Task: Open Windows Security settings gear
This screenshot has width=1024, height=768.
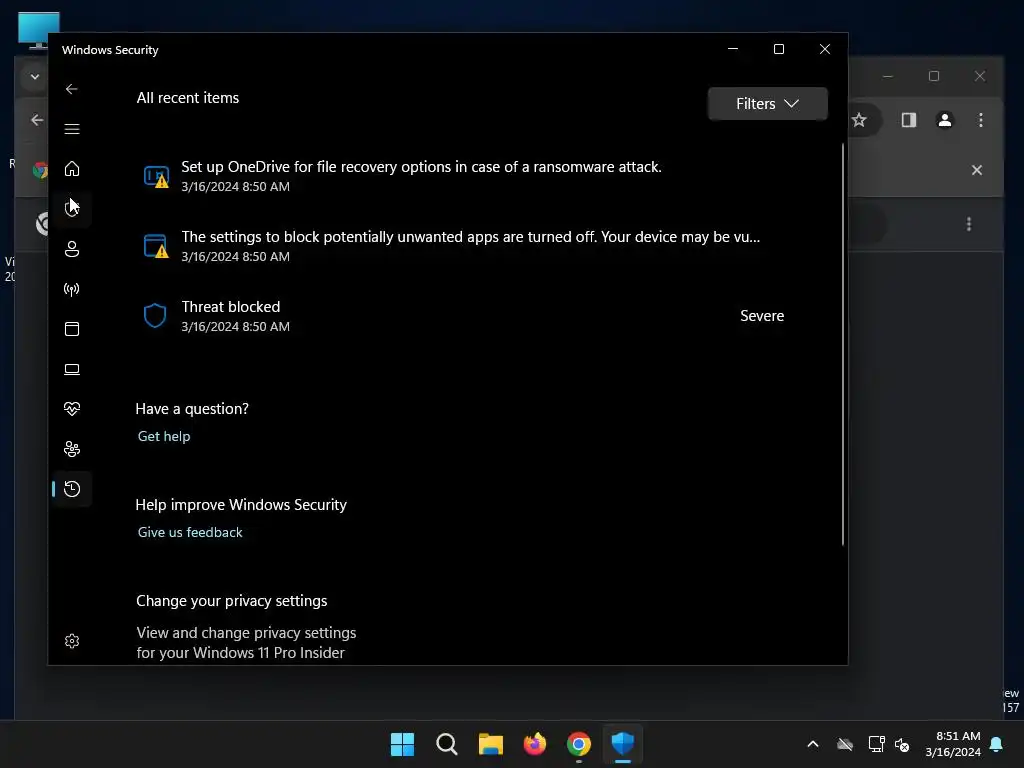Action: point(72,641)
